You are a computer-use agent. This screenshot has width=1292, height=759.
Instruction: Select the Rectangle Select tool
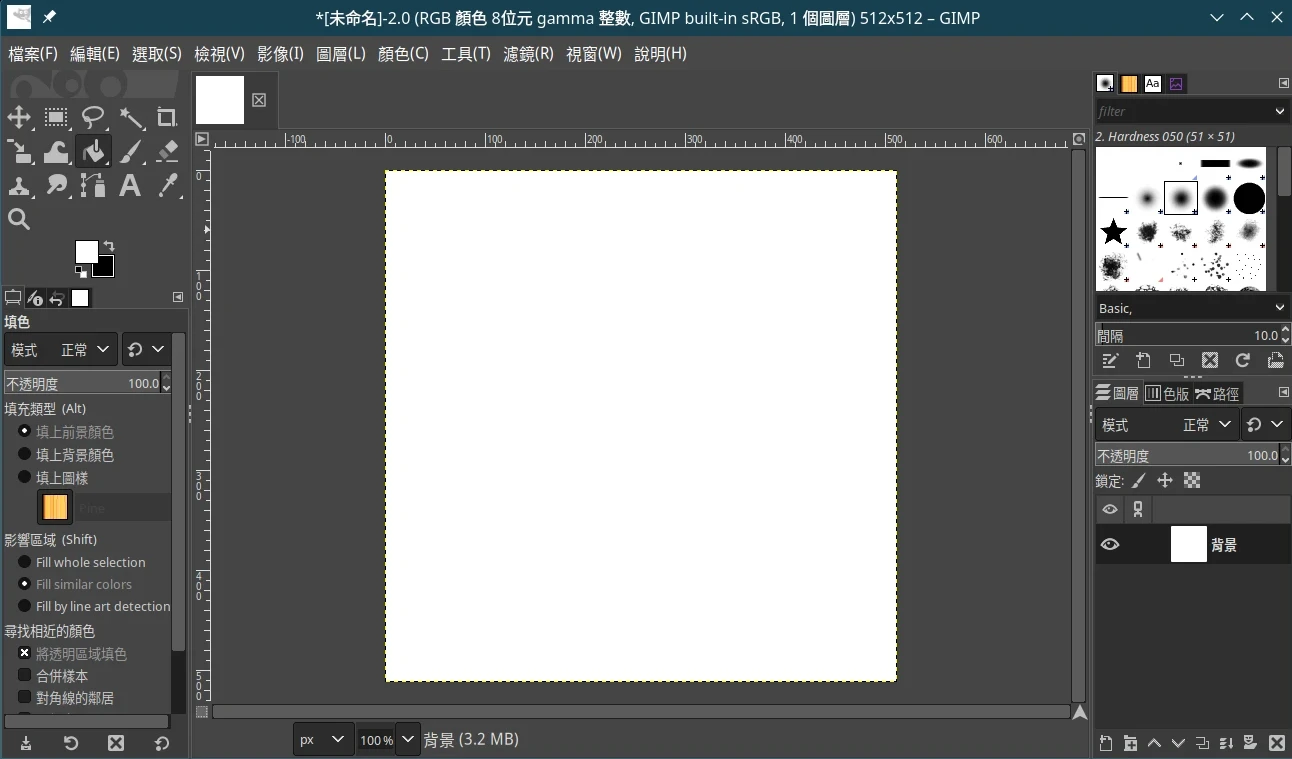[56, 118]
